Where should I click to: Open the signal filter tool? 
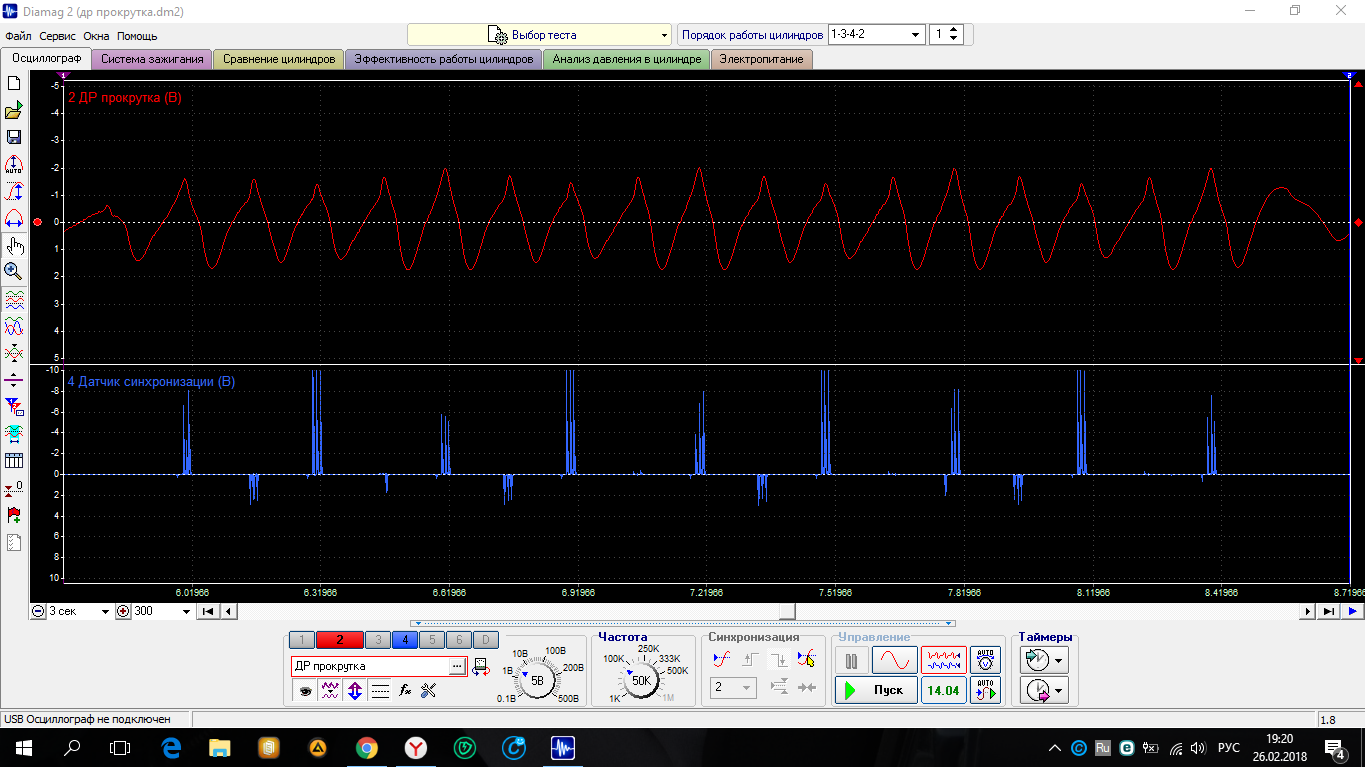(x=14, y=407)
